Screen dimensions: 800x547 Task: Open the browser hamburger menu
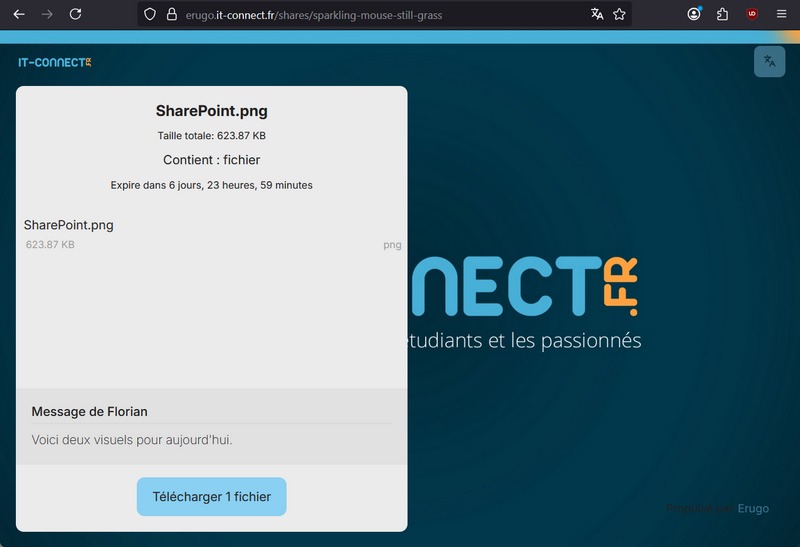point(781,14)
